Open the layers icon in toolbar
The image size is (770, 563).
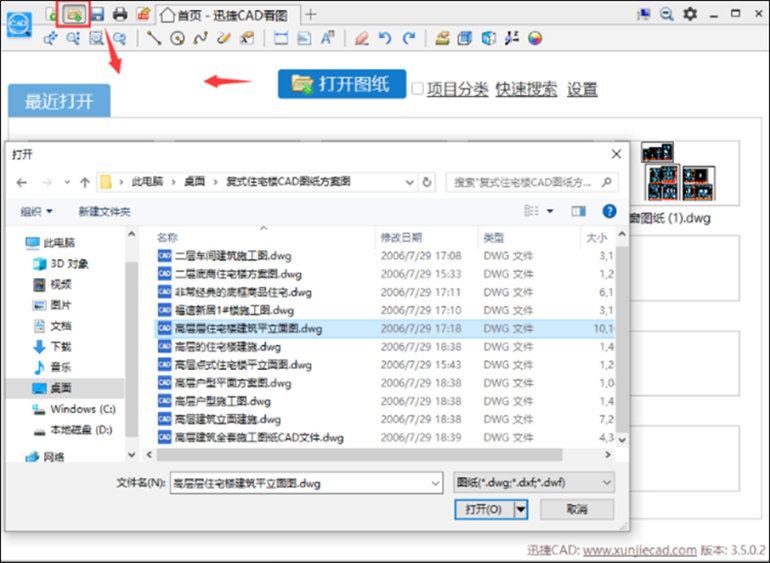[442, 38]
